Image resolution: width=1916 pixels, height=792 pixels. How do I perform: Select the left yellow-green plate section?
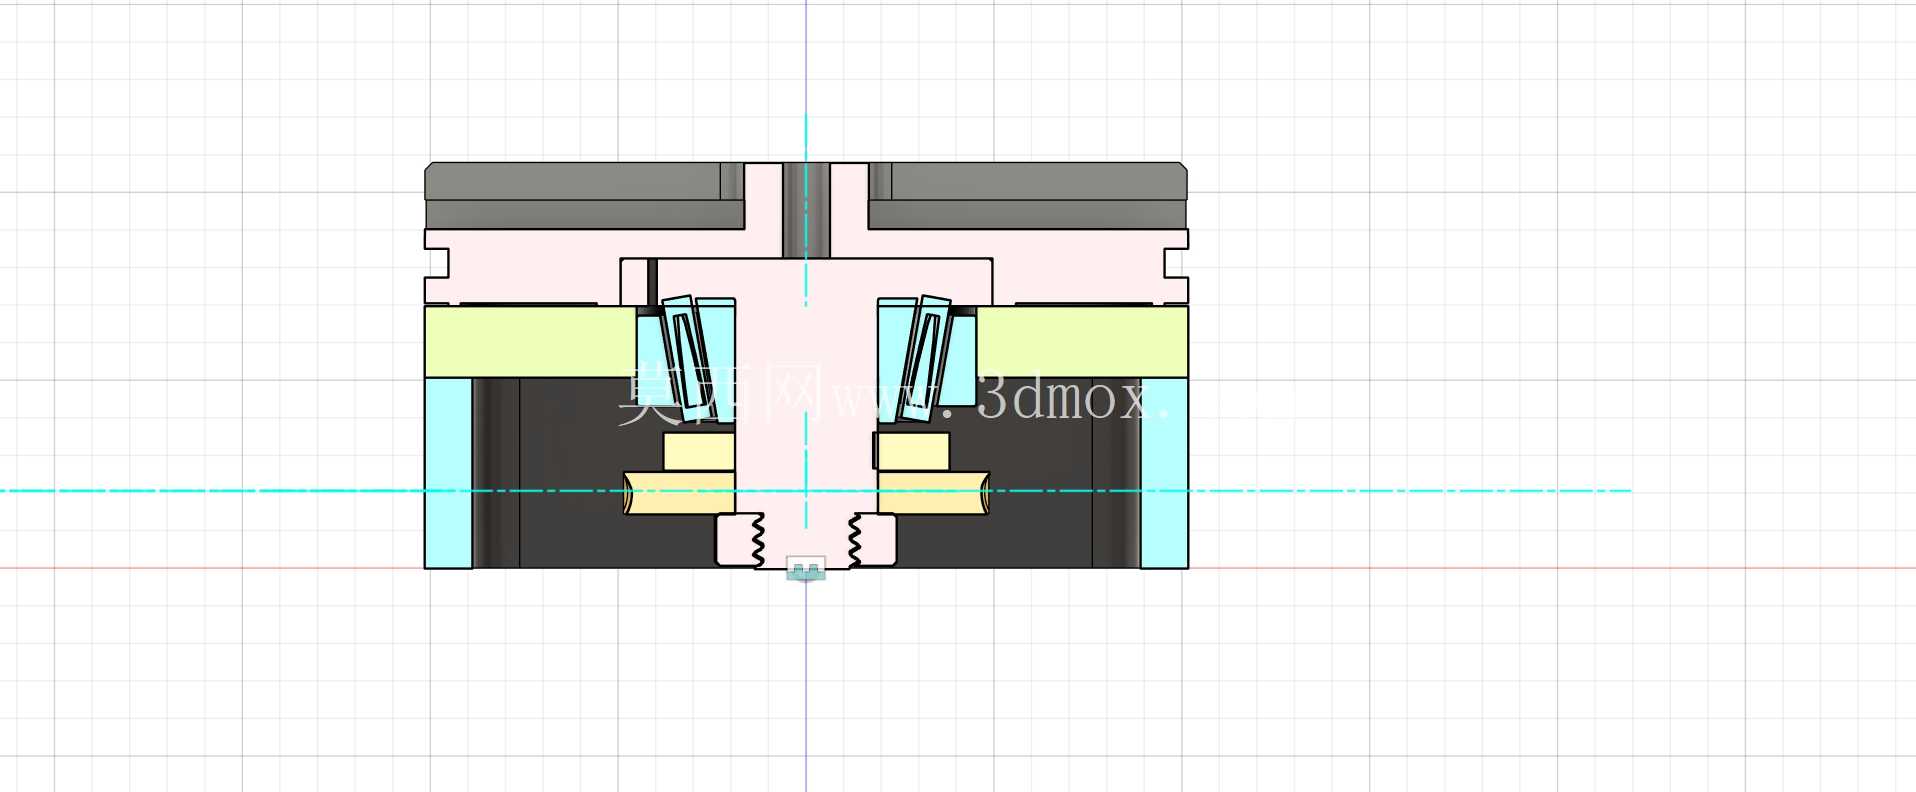pos(530,342)
